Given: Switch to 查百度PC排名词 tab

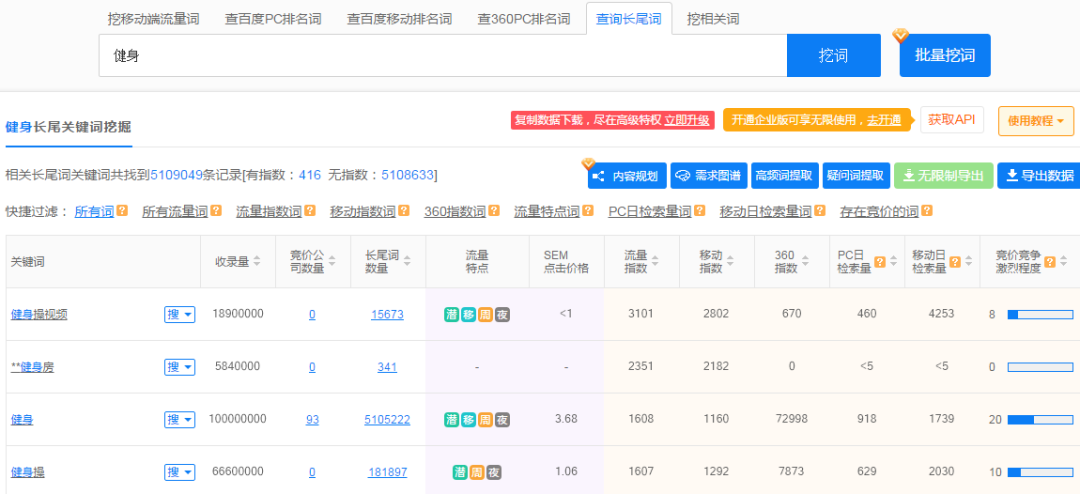Looking at the screenshot, I should 273,19.
